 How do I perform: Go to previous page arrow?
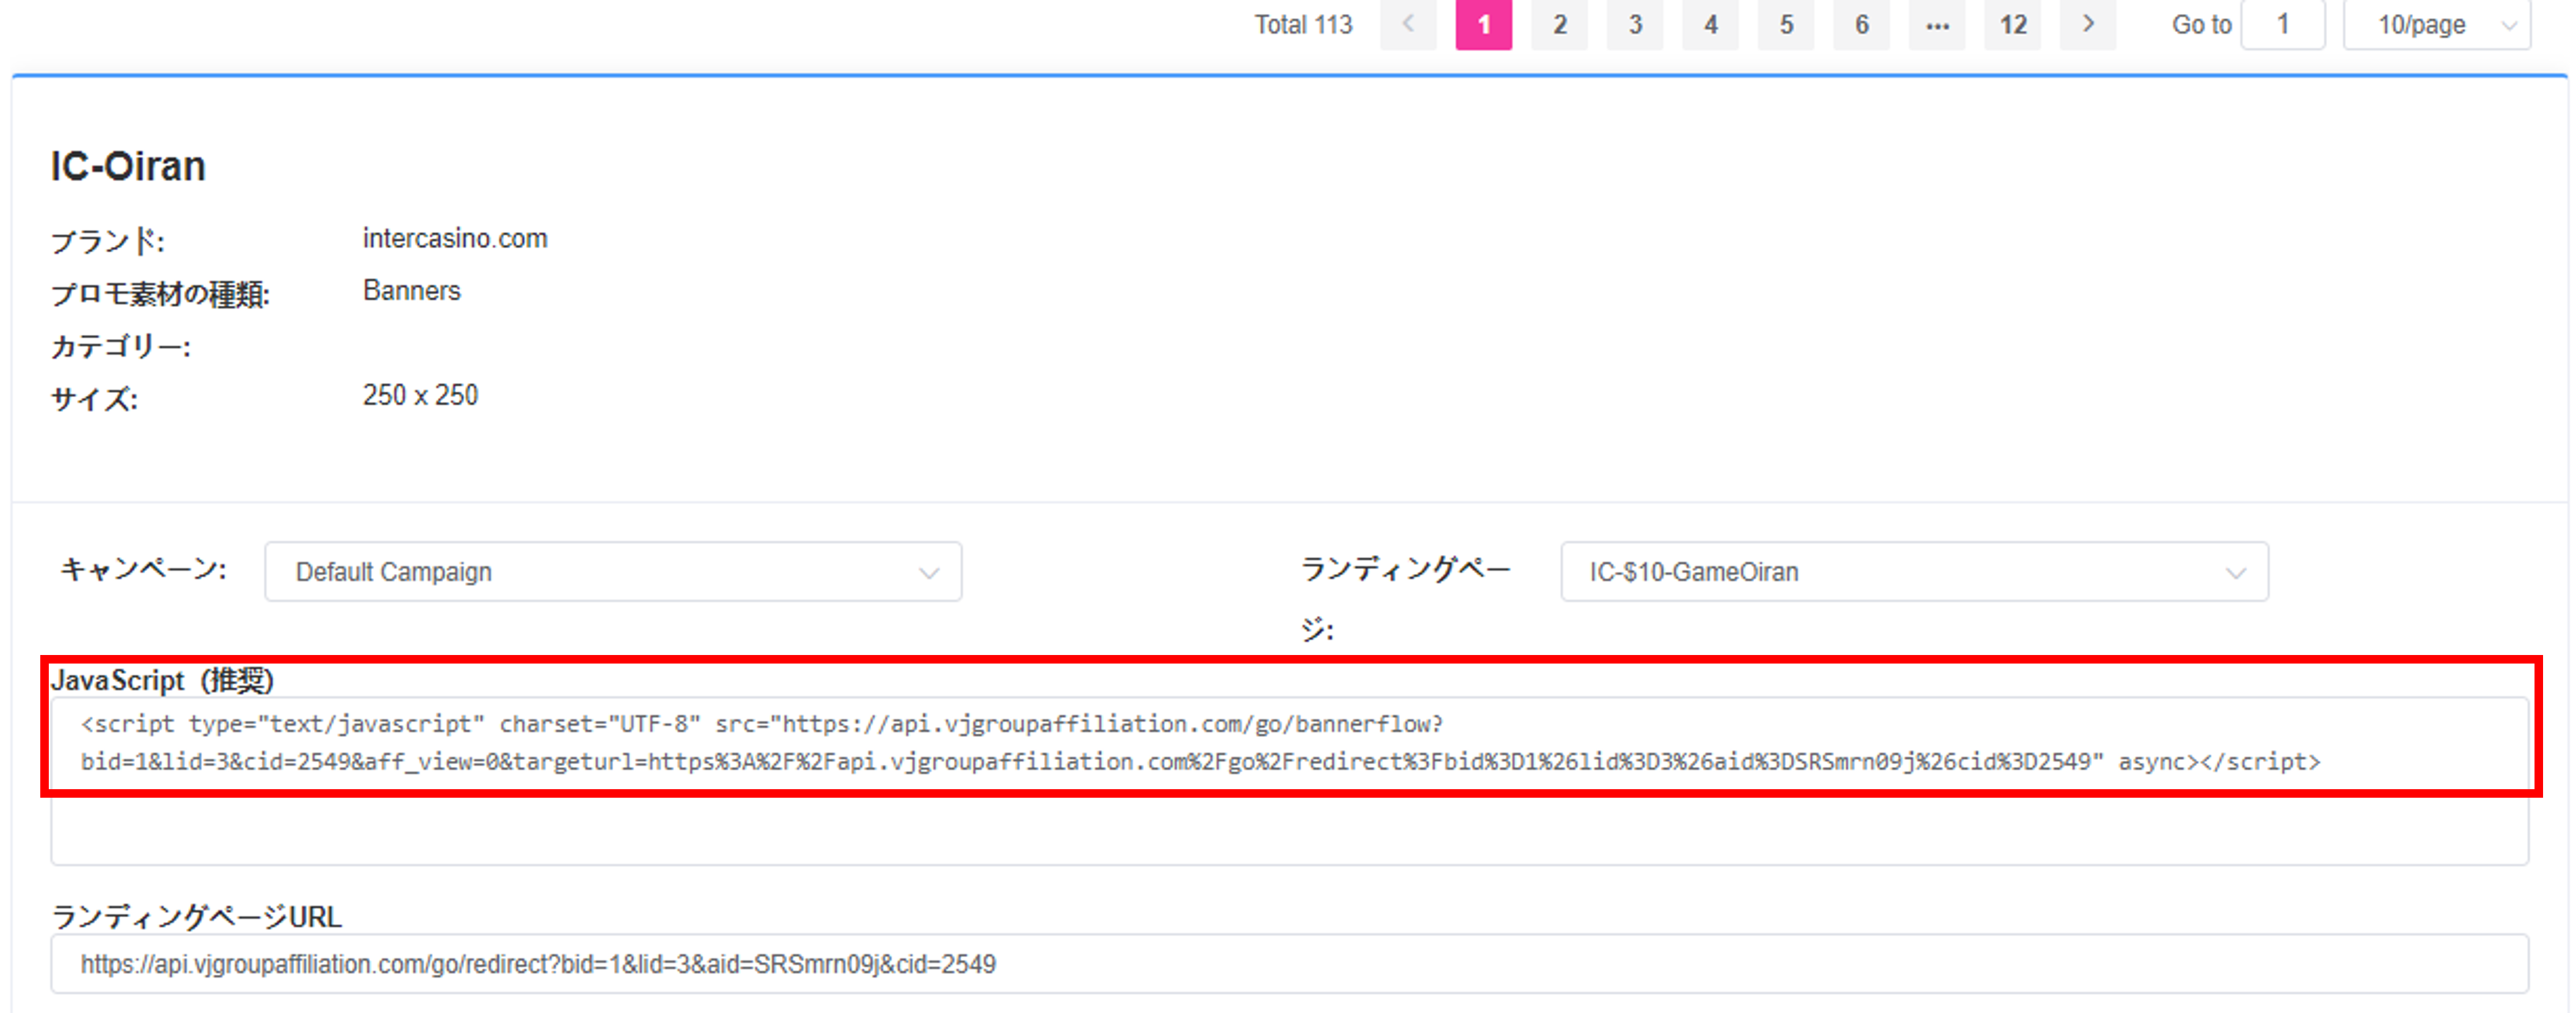(x=1408, y=24)
